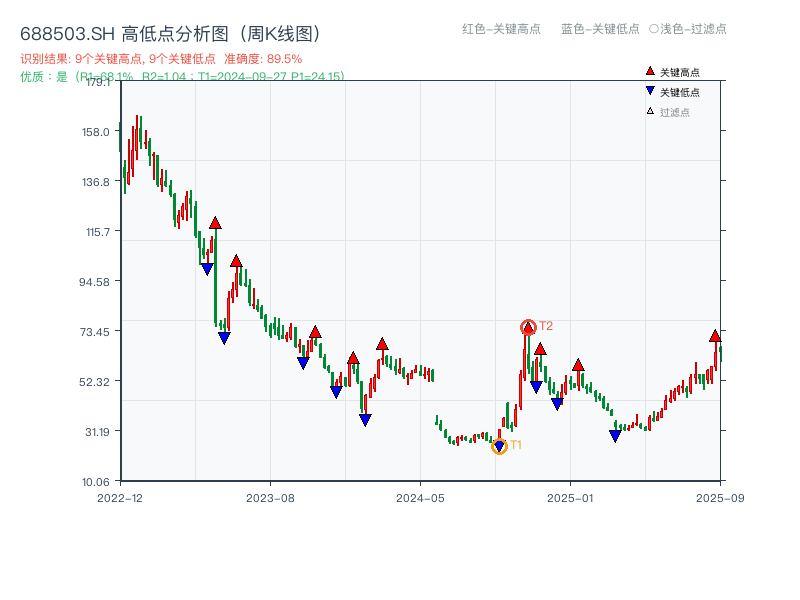Click the circled T1 key low marker
The height and width of the screenshot is (600, 800).
coord(498,445)
